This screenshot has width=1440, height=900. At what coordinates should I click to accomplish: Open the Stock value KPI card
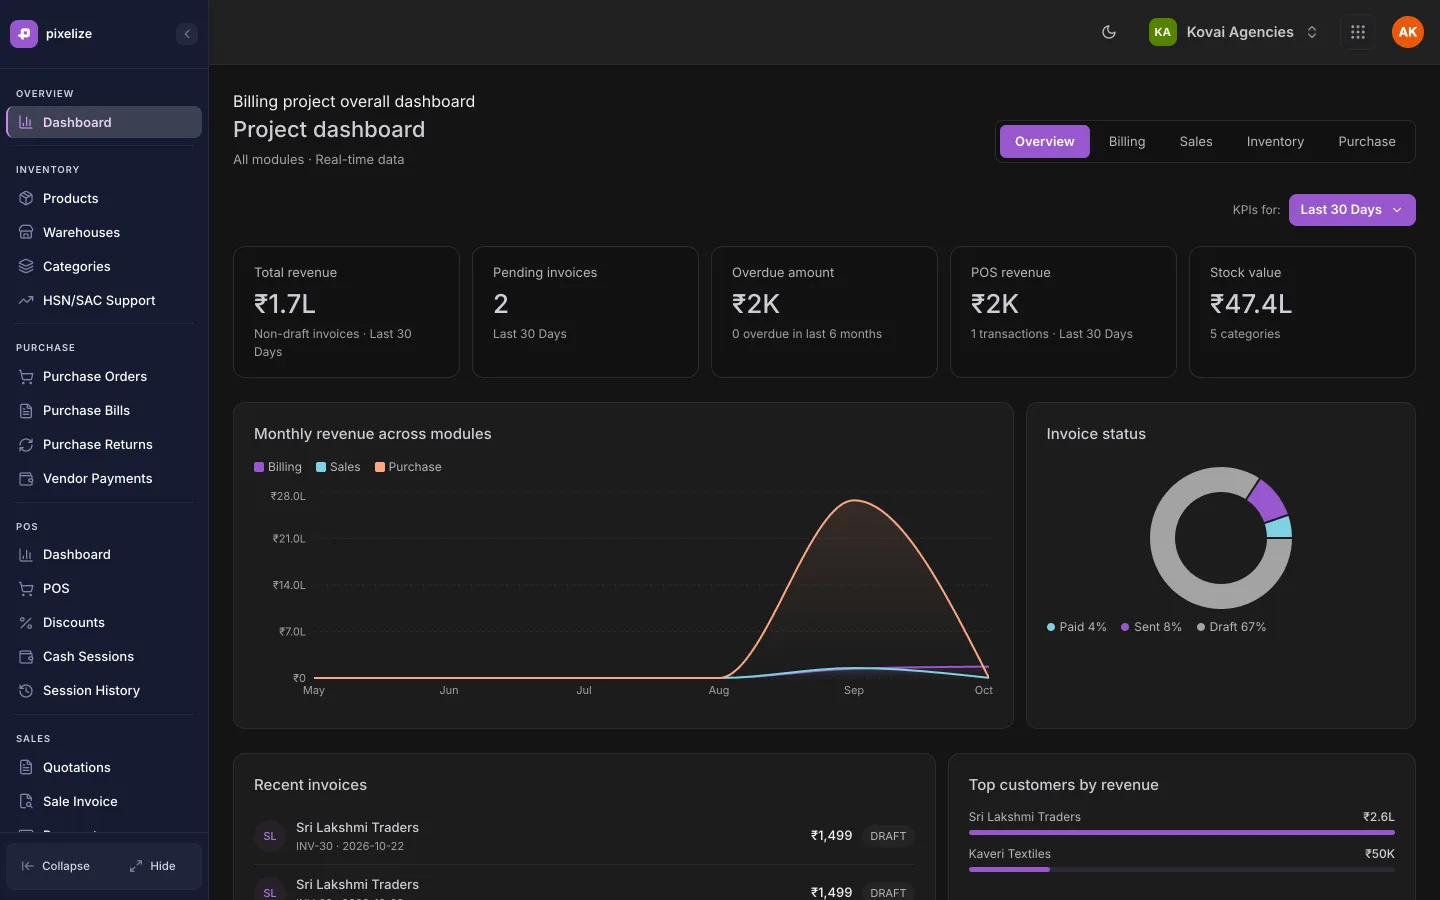pos(1302,312)
